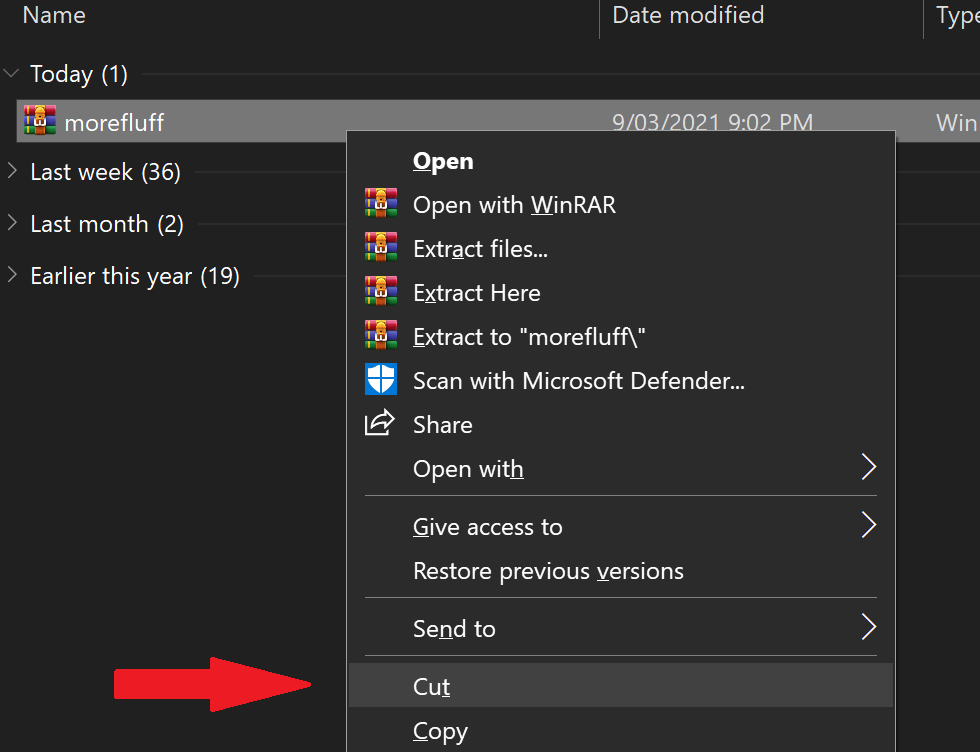Click the WinRAR icon beside Extract to morefluff

tap(381, 337)
